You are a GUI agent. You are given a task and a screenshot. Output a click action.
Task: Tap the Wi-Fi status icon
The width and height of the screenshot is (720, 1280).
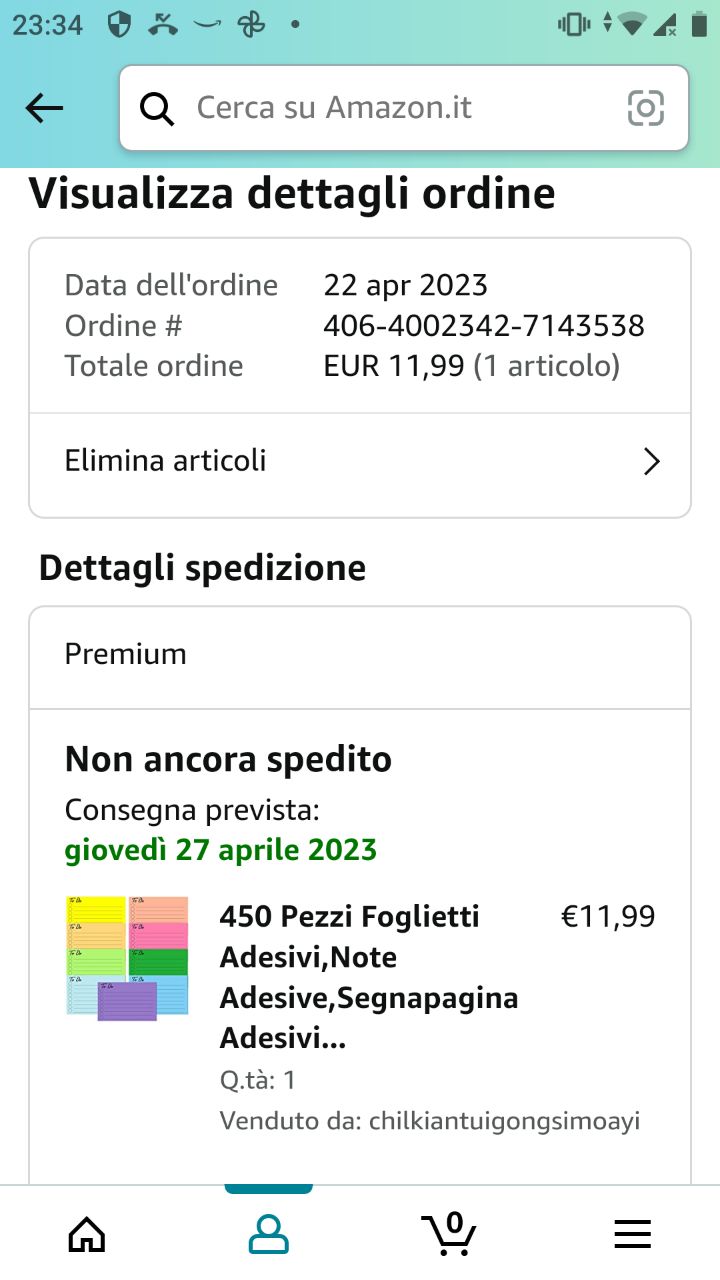pyautogui.click(x=632, y=25)
